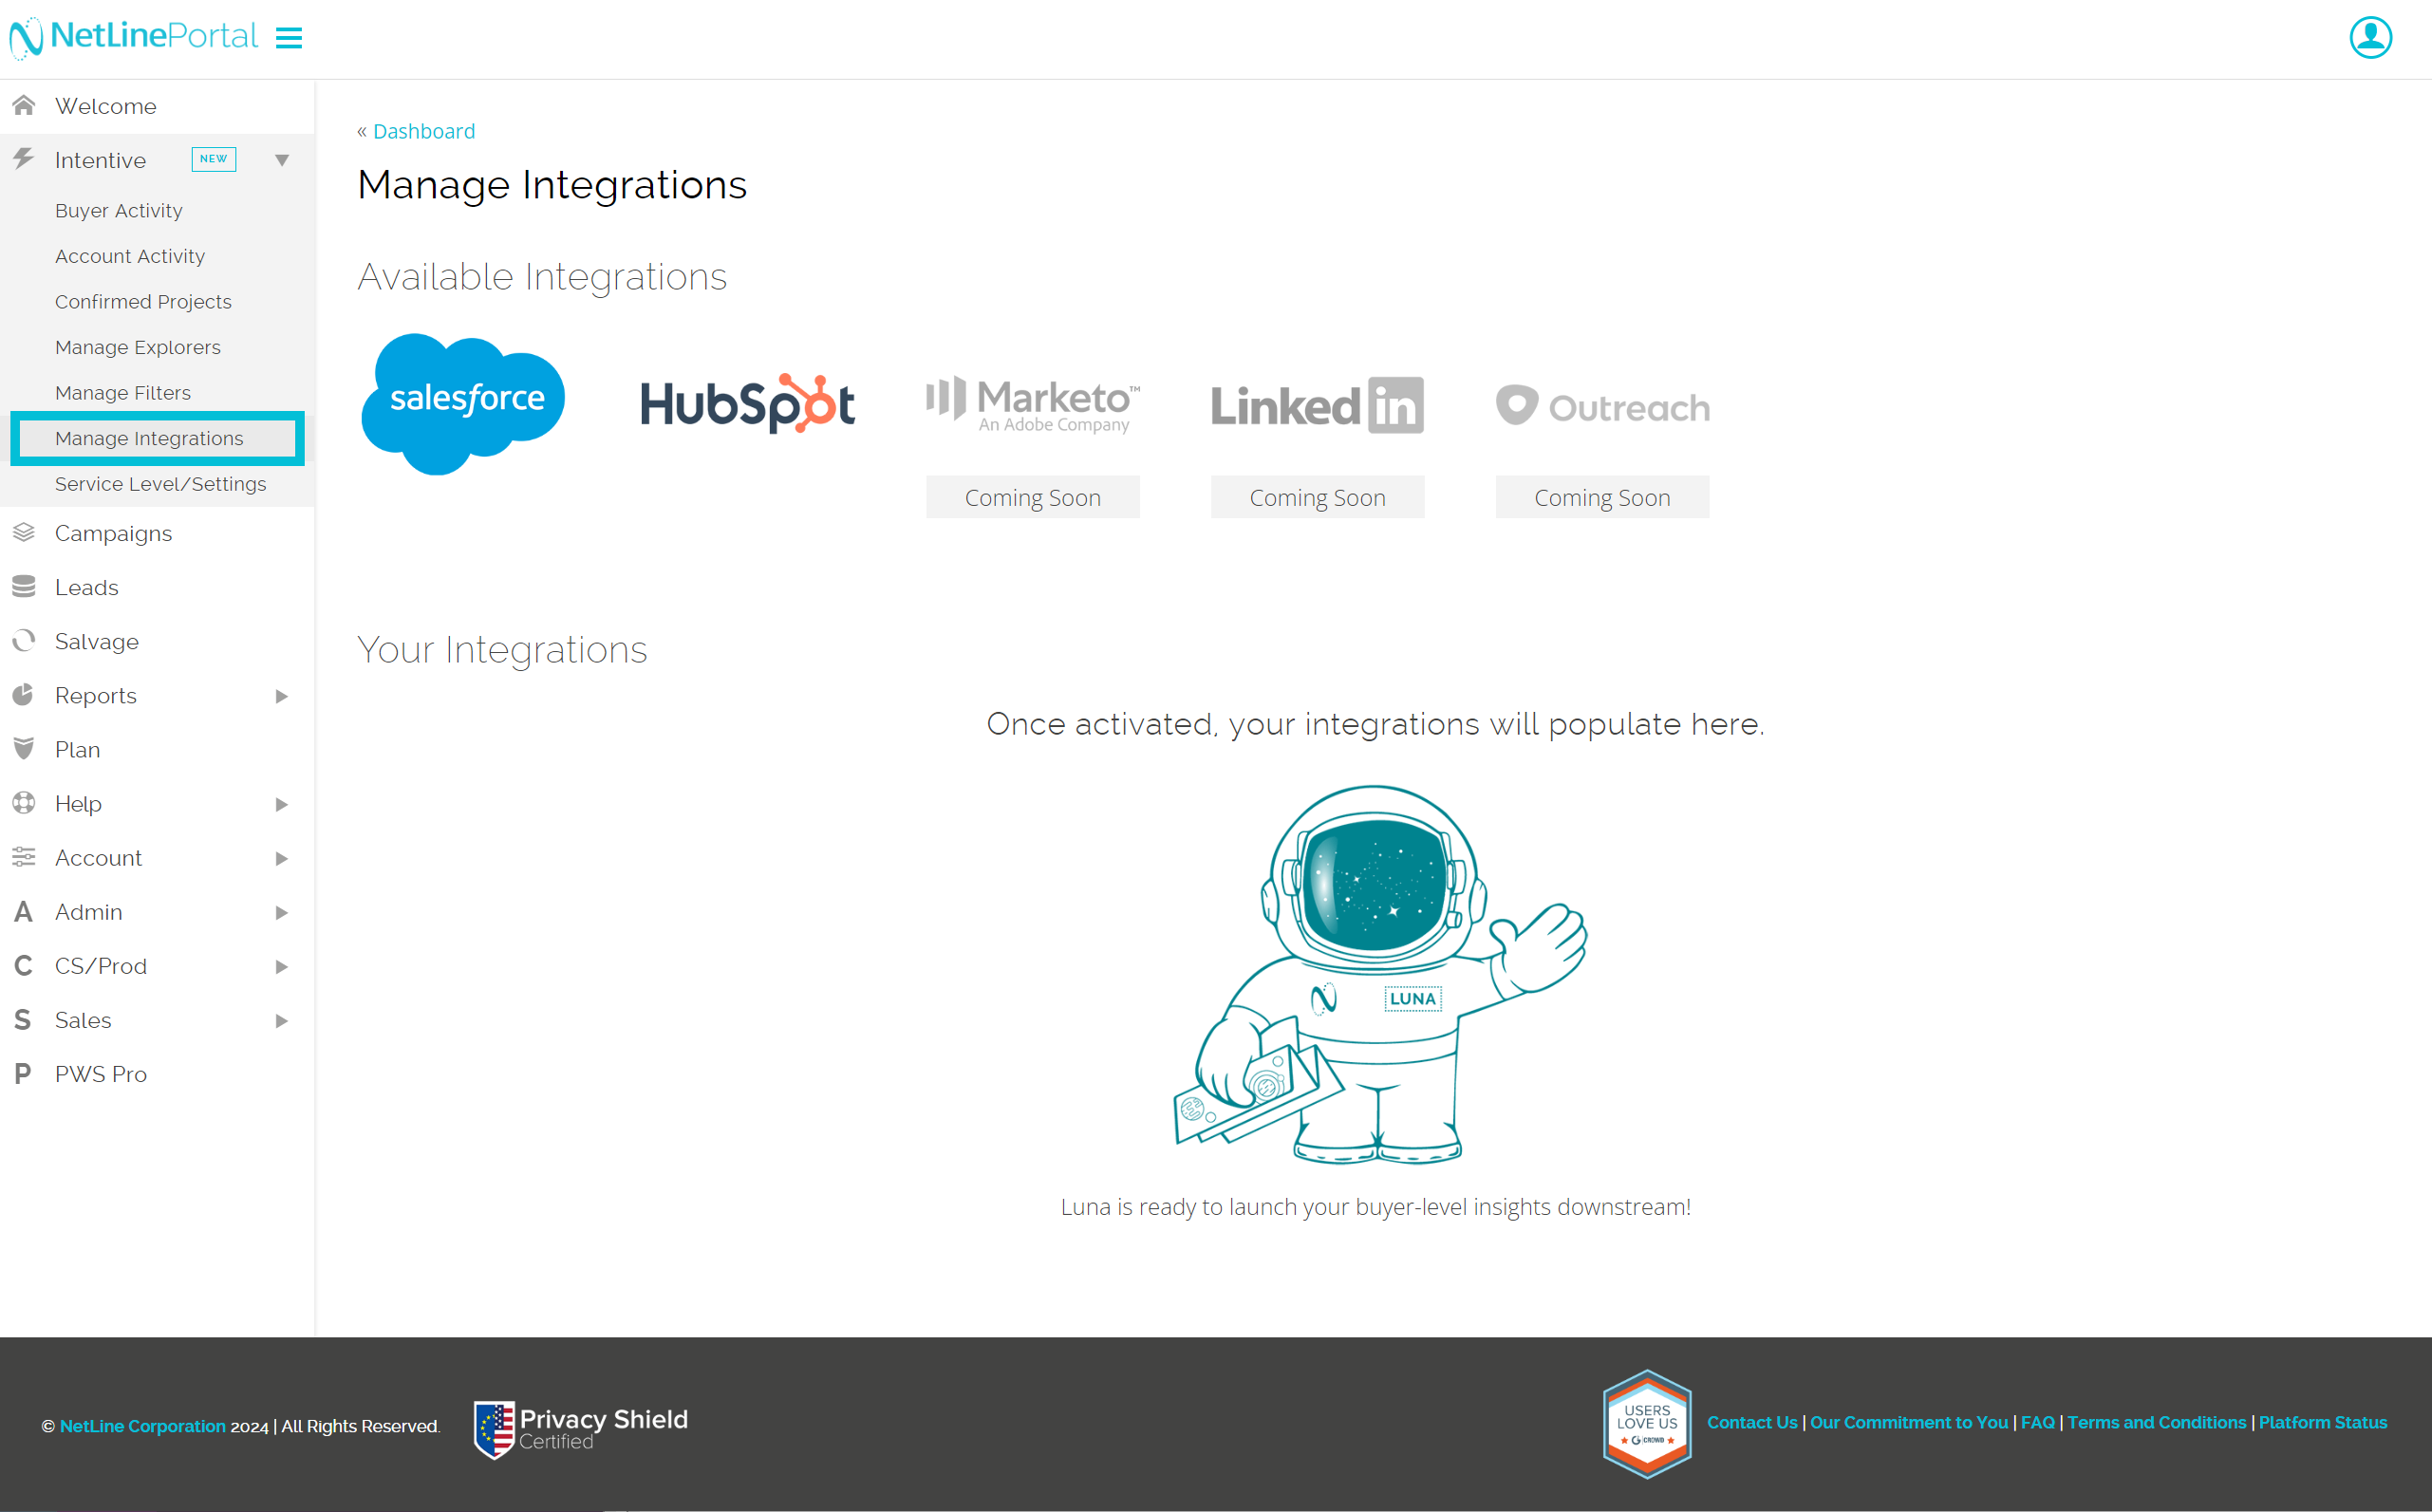
Task: Select the Confirmed Projects menu item
Action: tap(142, 300)
